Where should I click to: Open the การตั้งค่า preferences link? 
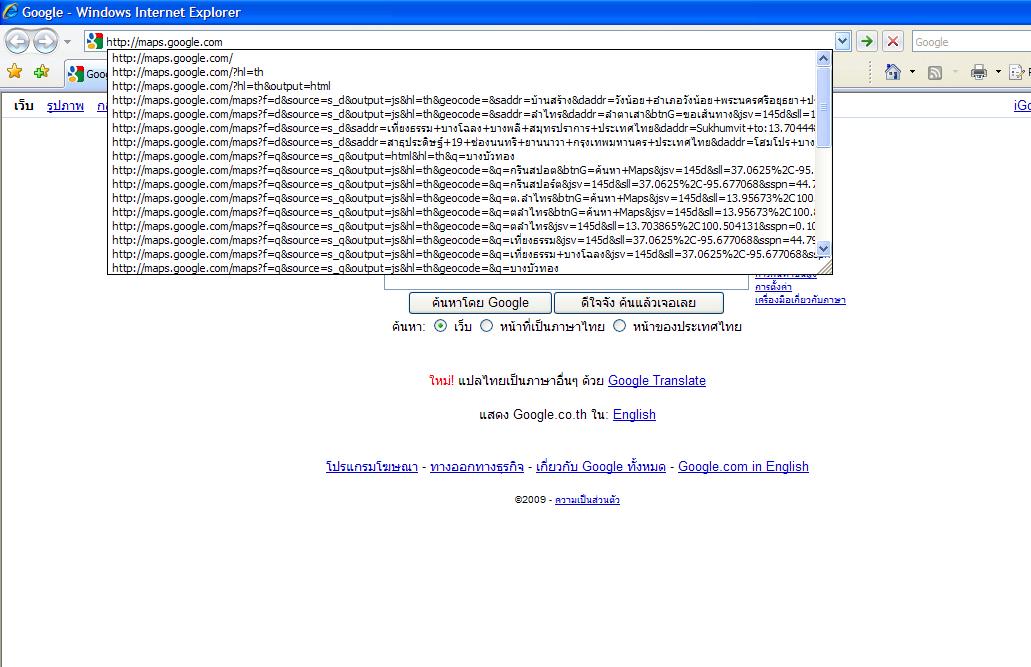click(x=773, y=287)
